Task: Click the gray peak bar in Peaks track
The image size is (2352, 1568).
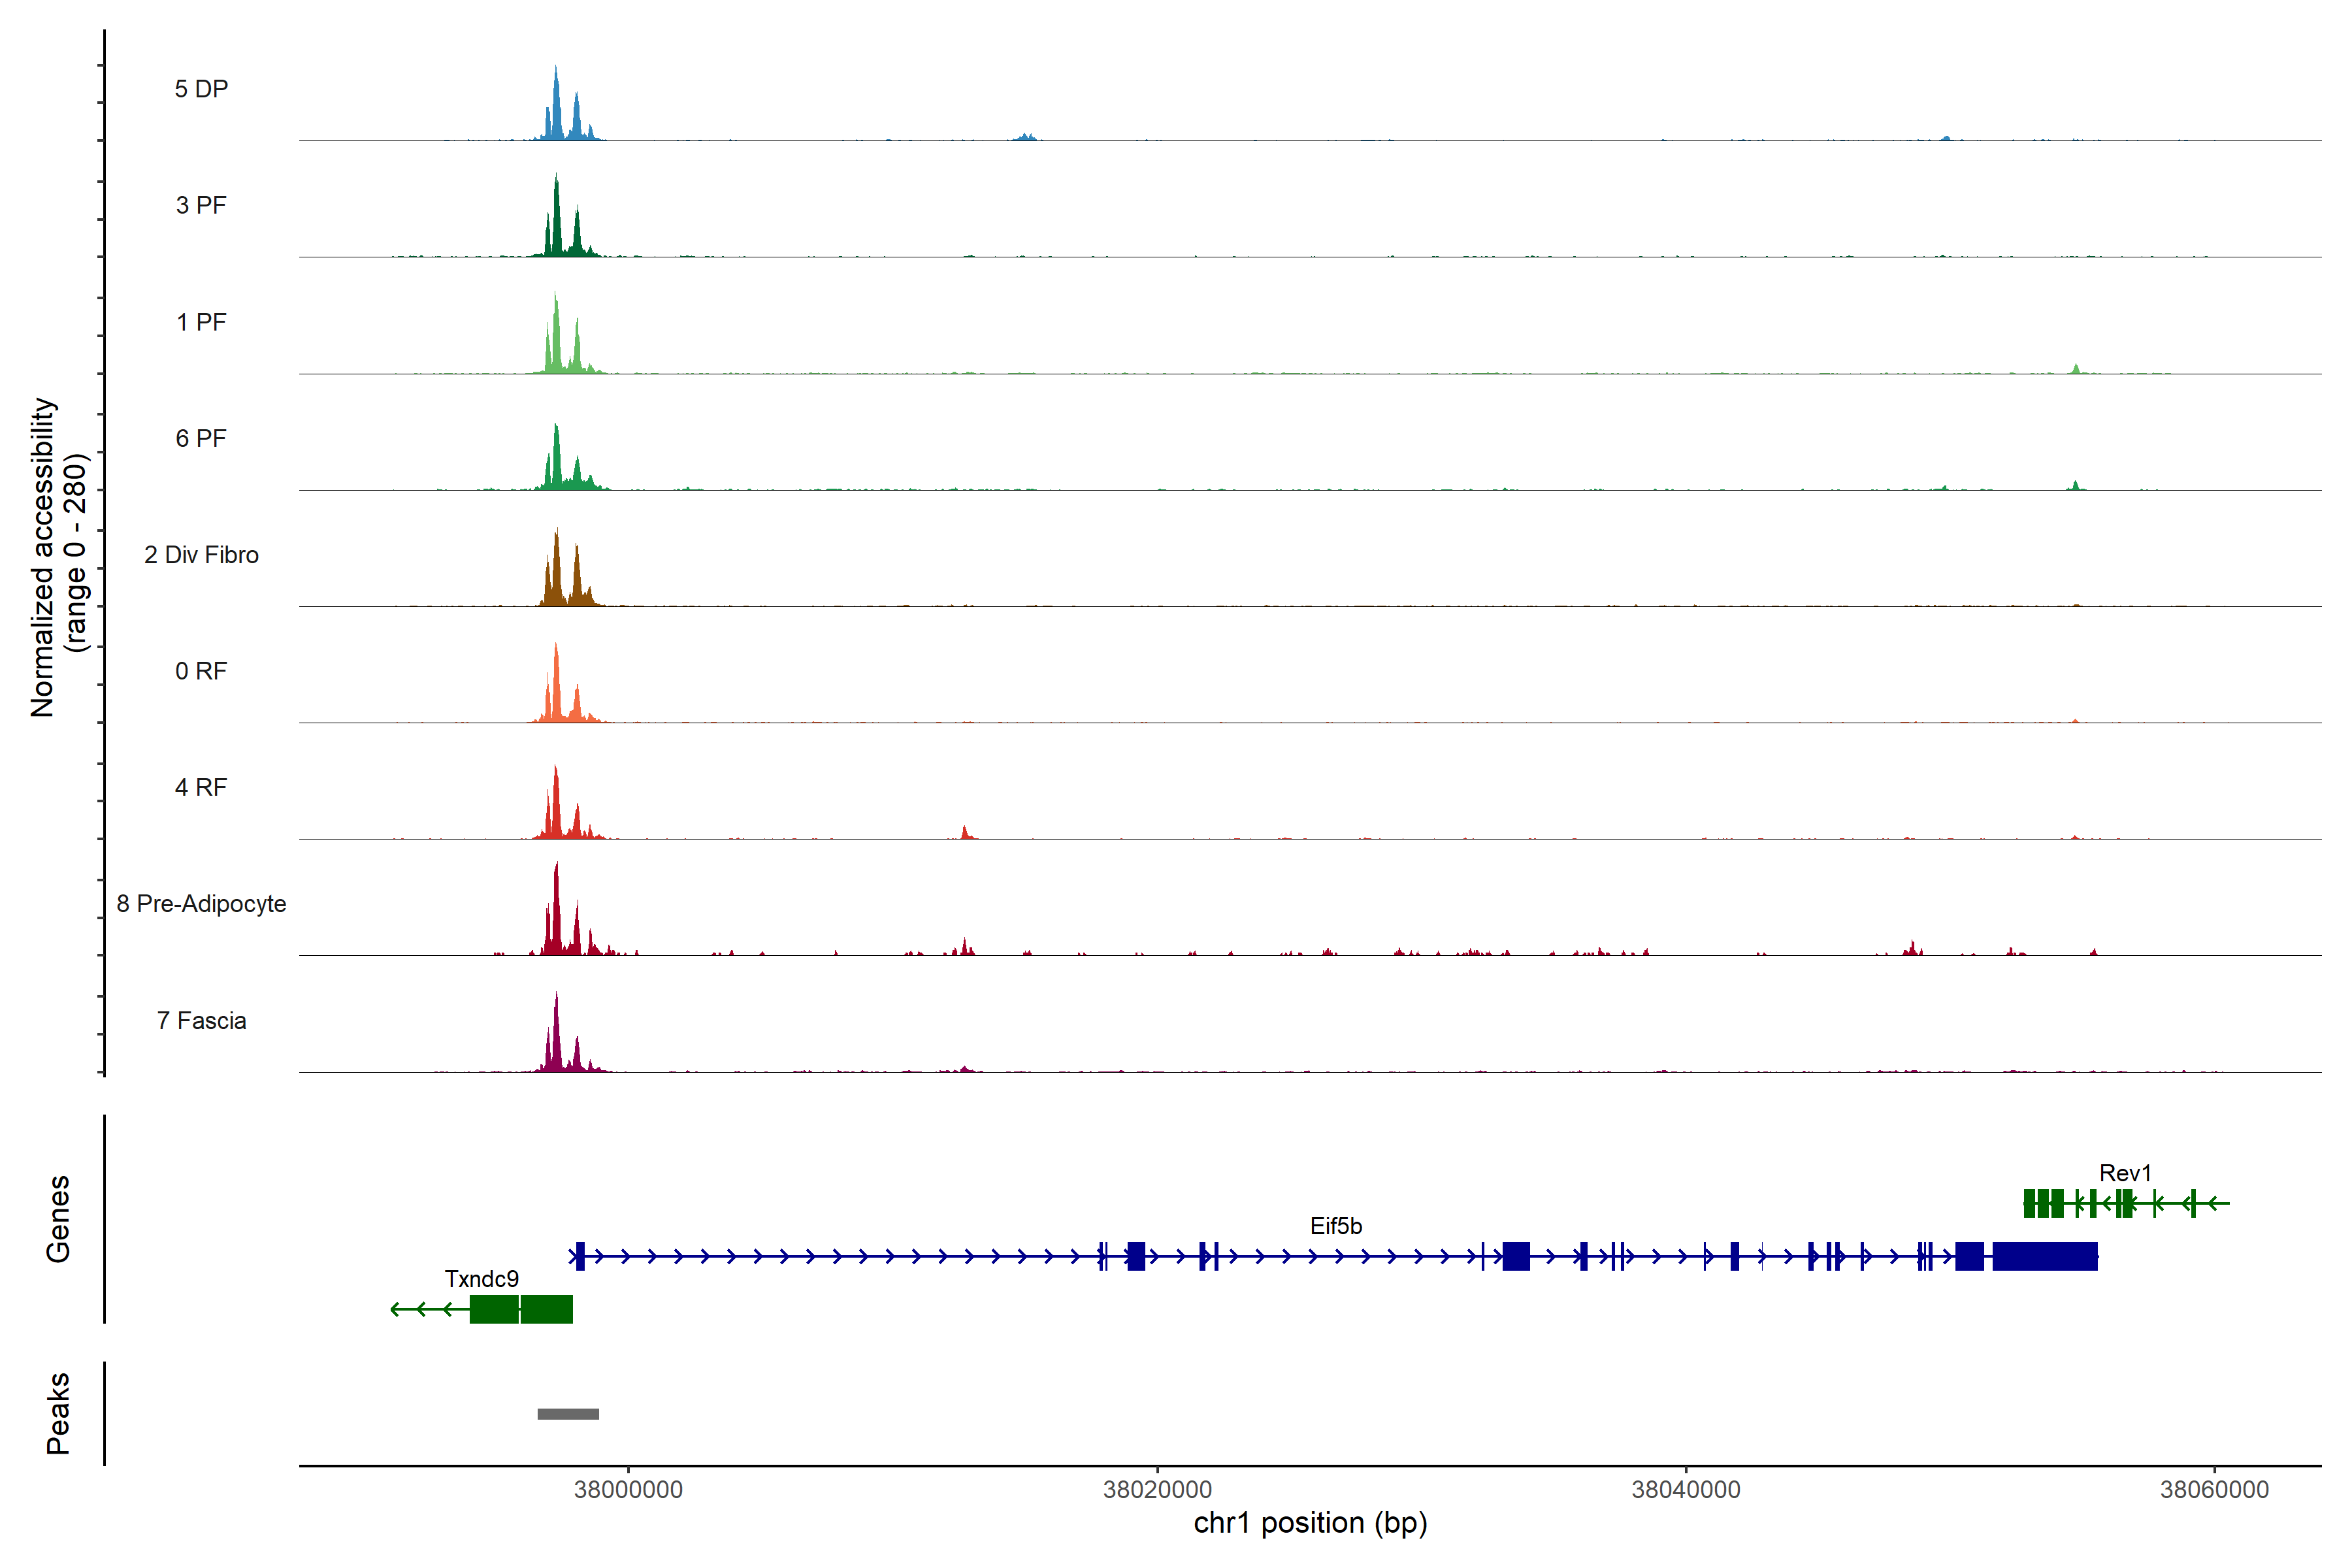Action: (568, 1414)
